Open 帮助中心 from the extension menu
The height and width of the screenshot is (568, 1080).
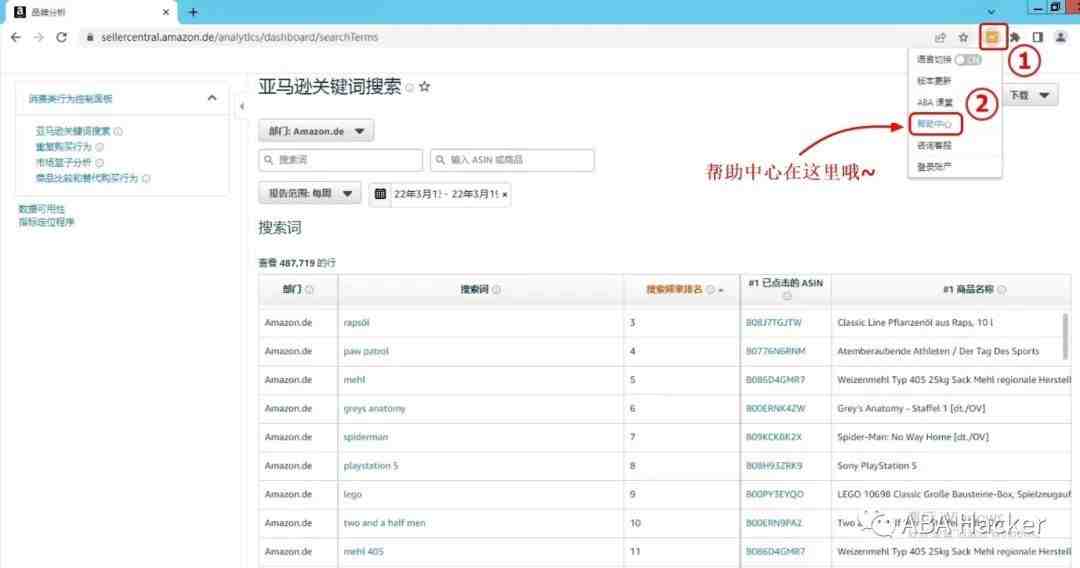click(x=934, y=124)
